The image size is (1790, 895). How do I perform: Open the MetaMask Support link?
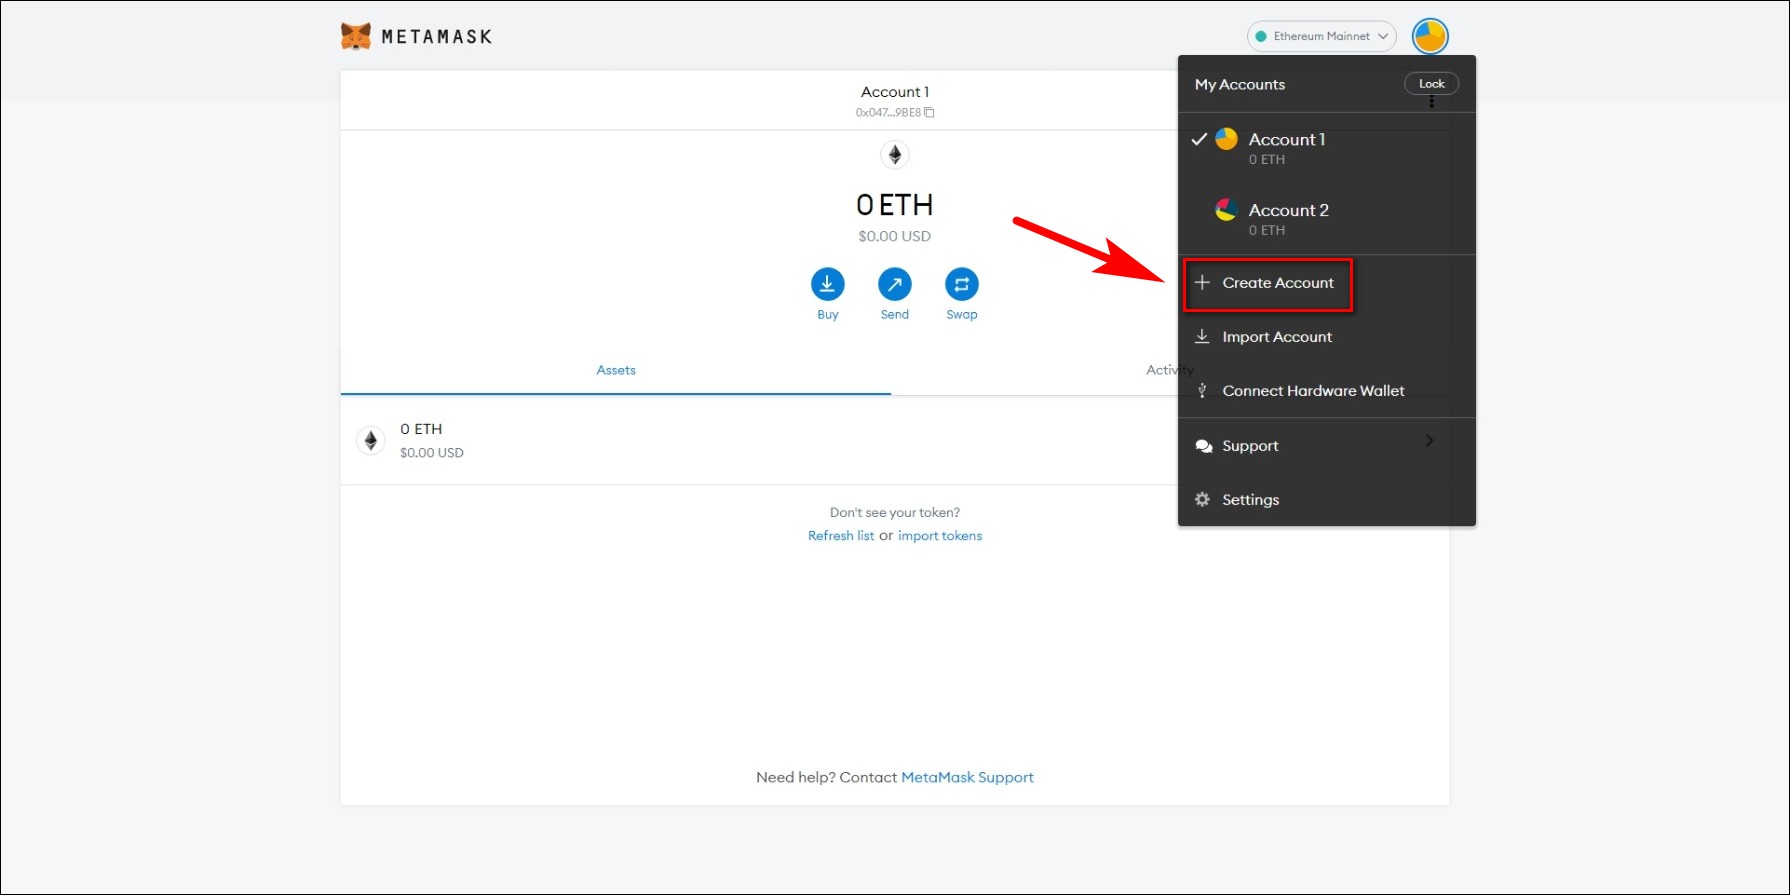tap(967, 777)
